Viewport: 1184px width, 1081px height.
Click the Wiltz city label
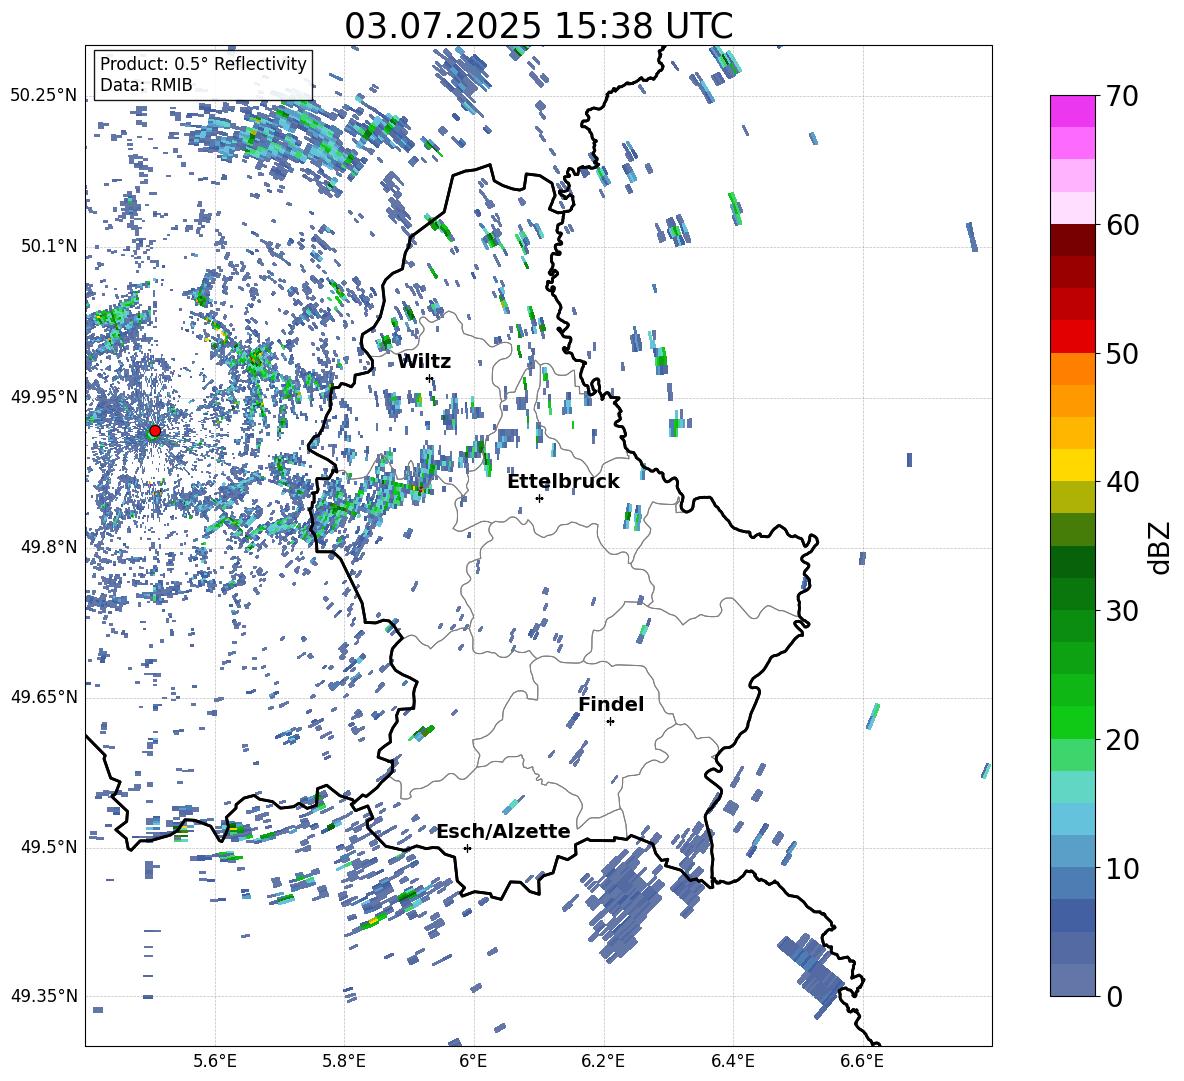[x=424, y=362]
